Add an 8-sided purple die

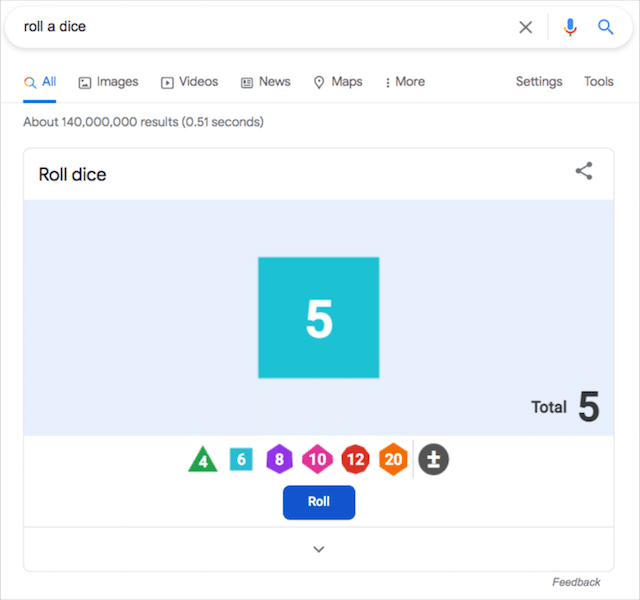(x=280, y=460)
